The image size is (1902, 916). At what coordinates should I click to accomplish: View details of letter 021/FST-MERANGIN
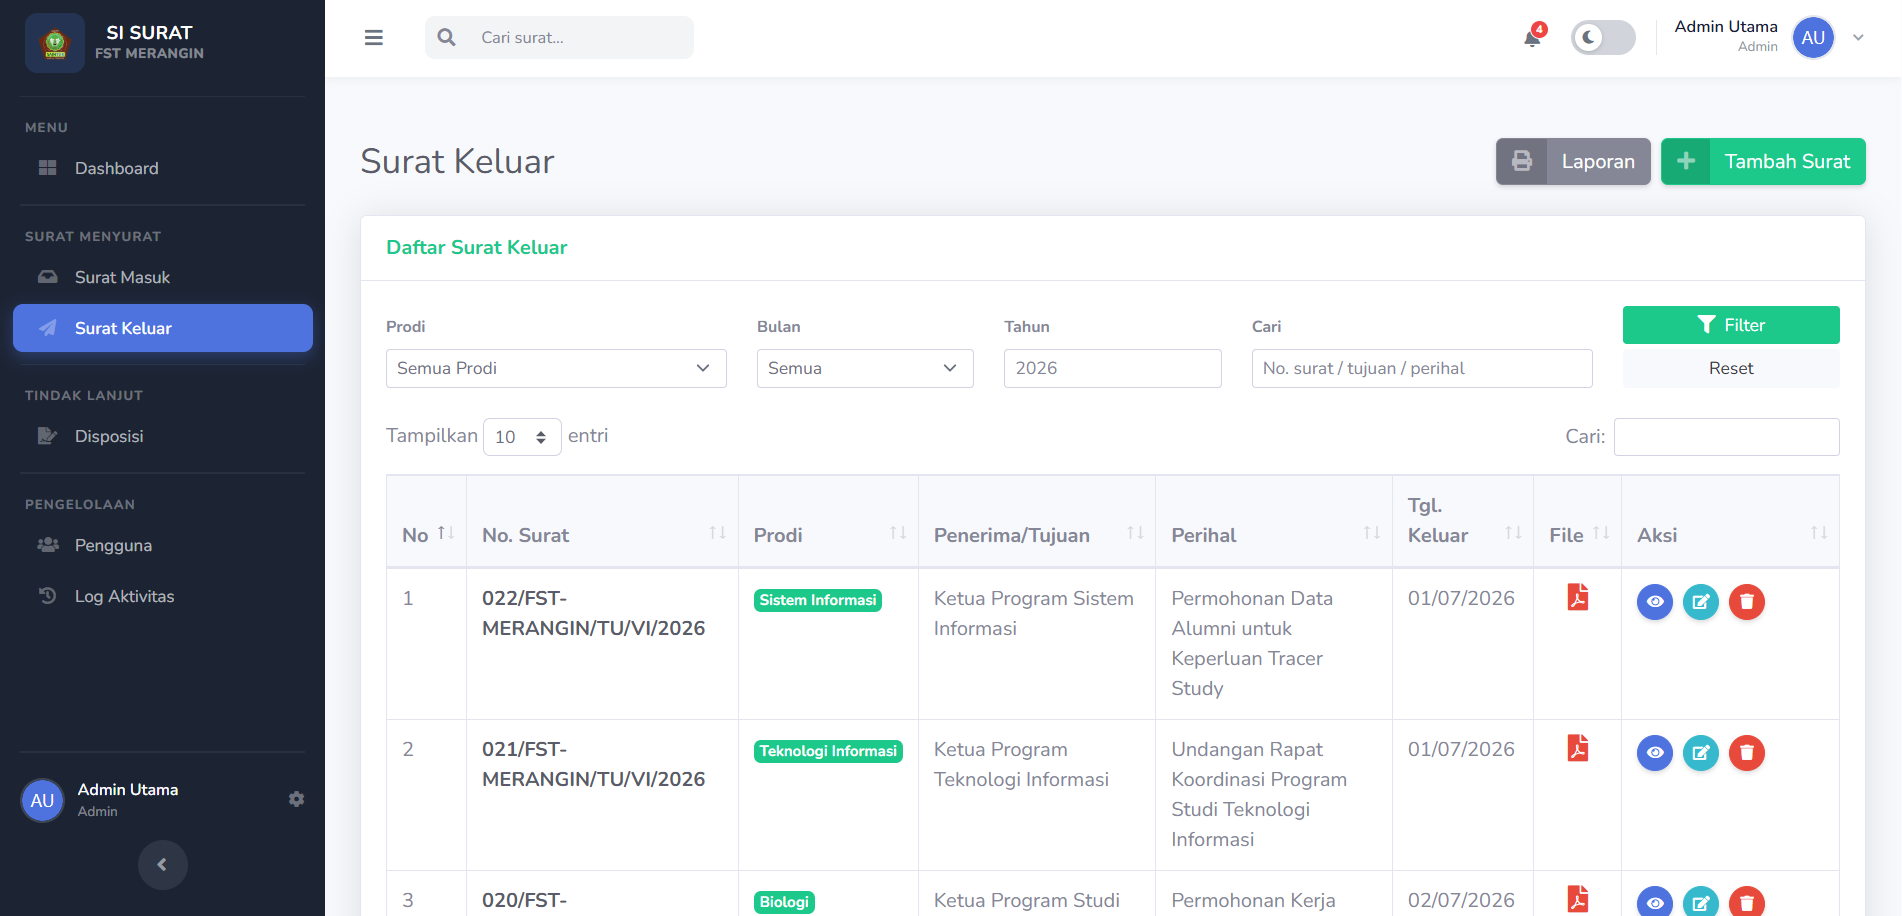click(1655, 753)
